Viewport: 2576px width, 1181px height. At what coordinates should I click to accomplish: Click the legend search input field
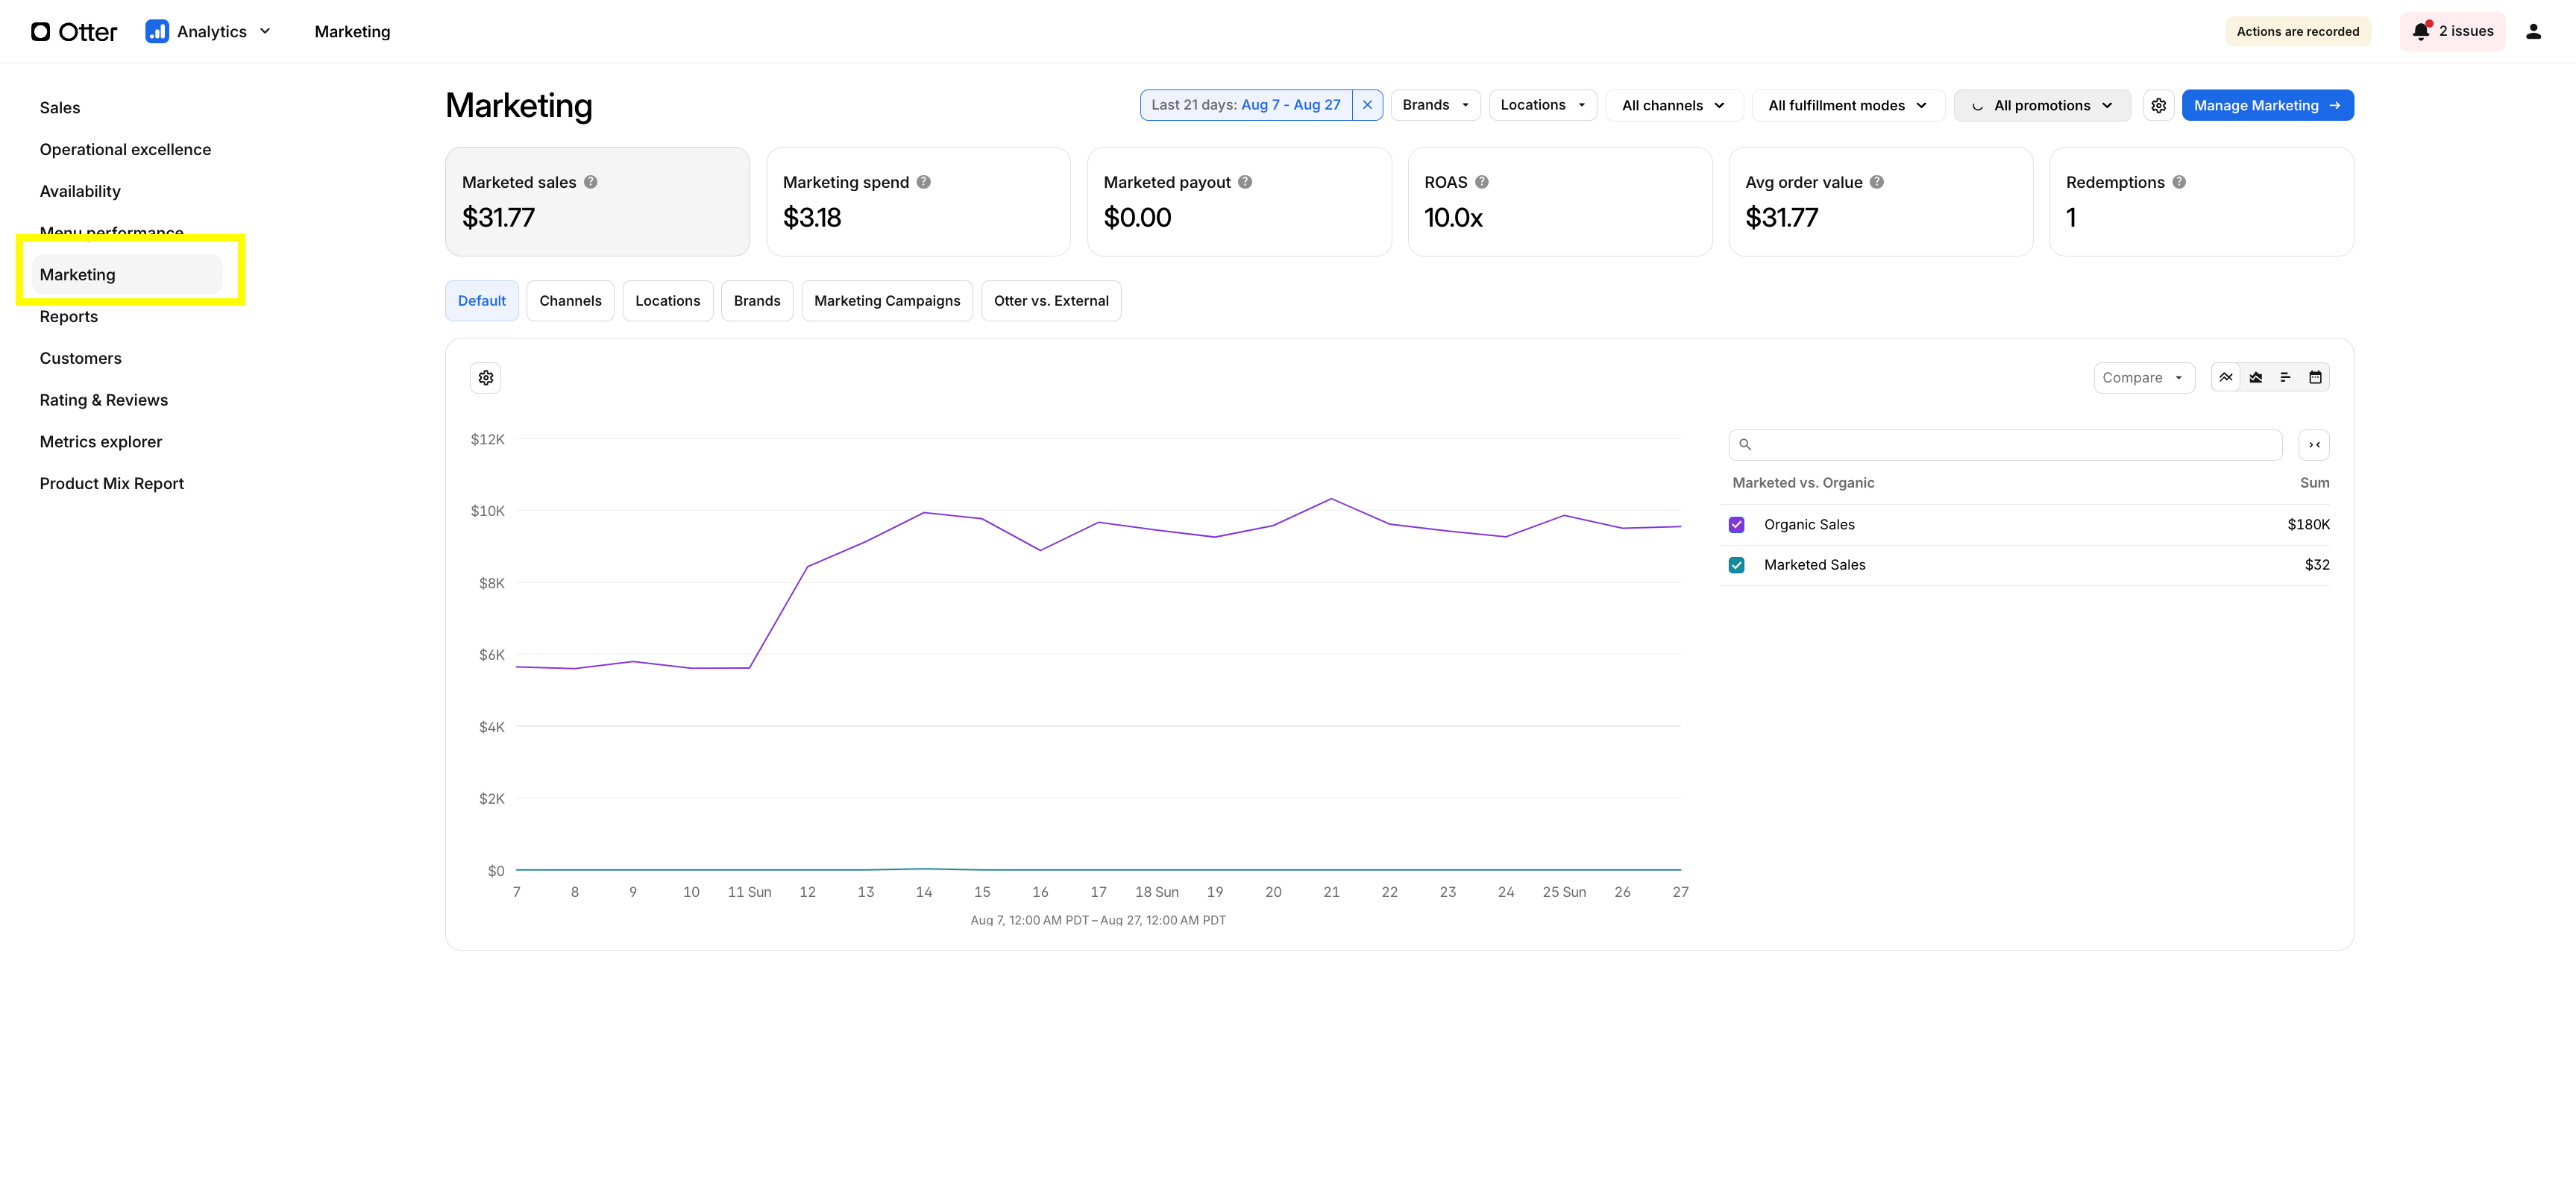(x=2005, y=445)
